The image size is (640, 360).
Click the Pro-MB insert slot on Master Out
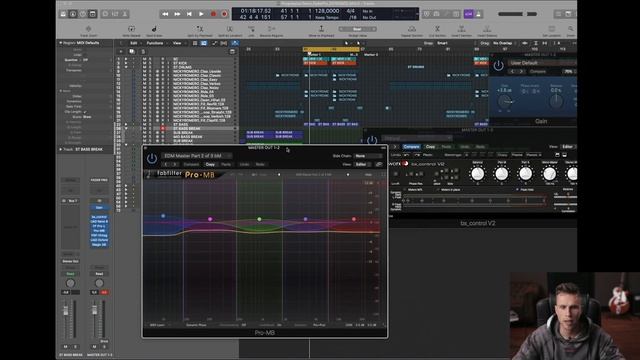tap(99, 231)
